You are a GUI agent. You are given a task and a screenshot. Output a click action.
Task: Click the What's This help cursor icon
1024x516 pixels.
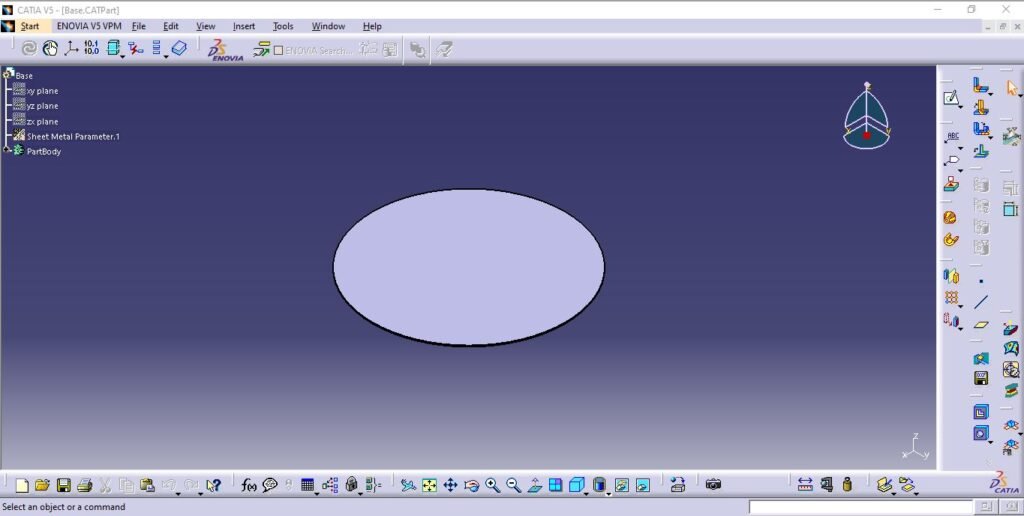pyautogui.click(x=213, y=485)
